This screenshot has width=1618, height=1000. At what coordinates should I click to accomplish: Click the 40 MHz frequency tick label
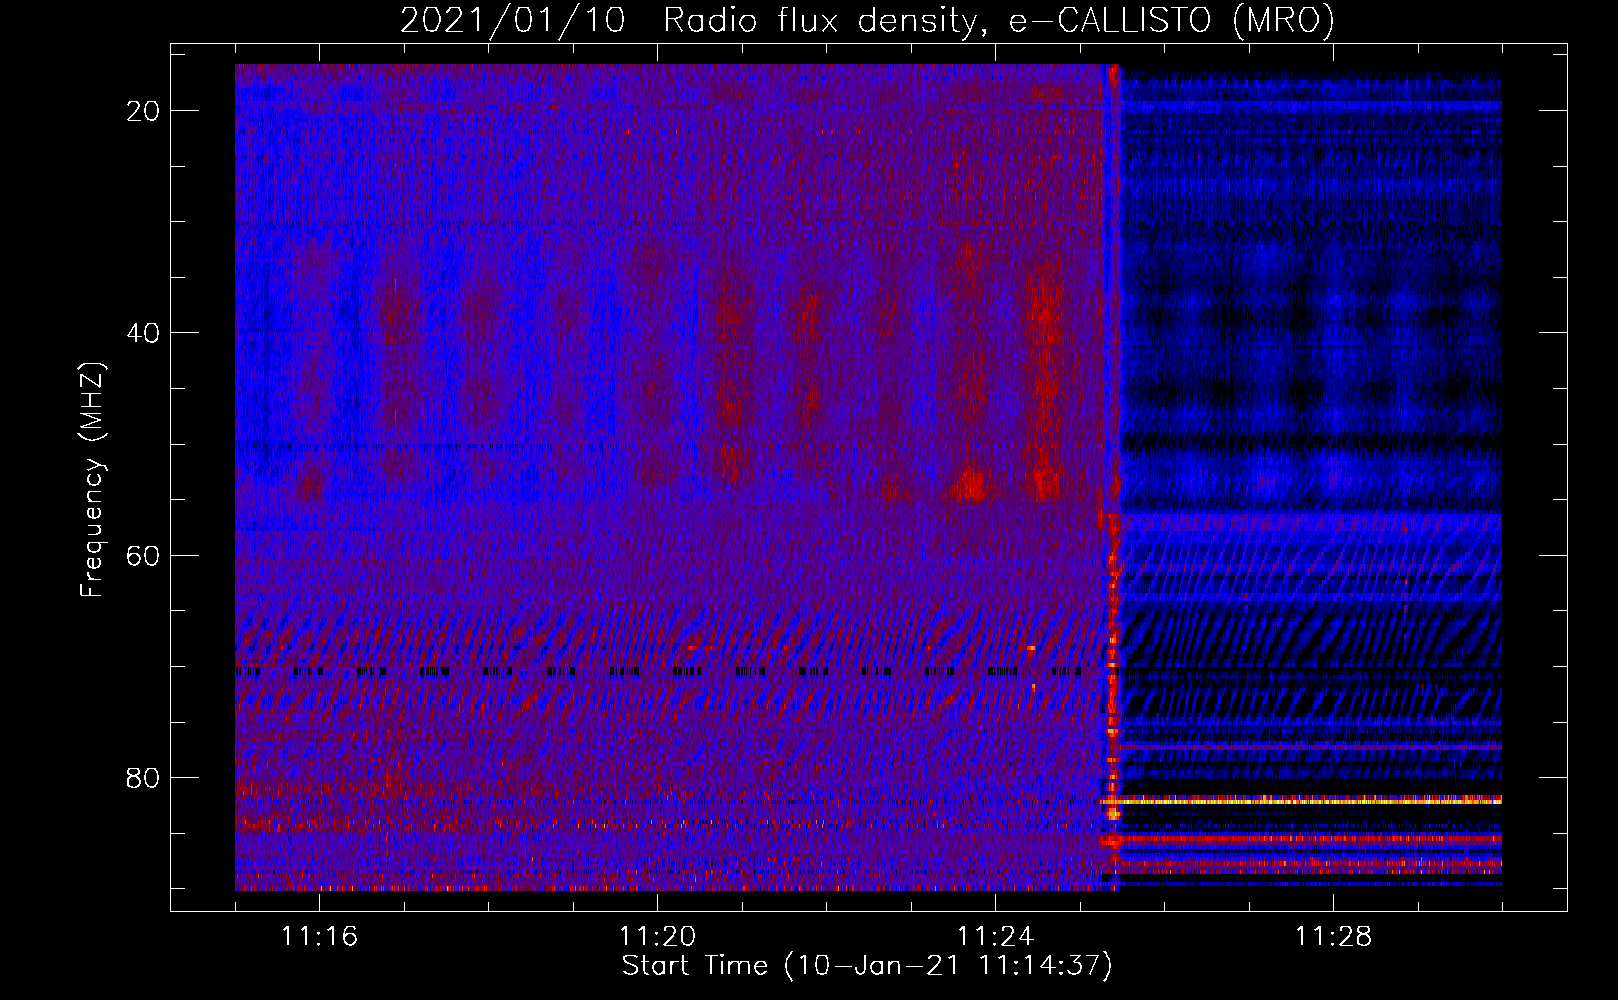[x=144, y=333]
